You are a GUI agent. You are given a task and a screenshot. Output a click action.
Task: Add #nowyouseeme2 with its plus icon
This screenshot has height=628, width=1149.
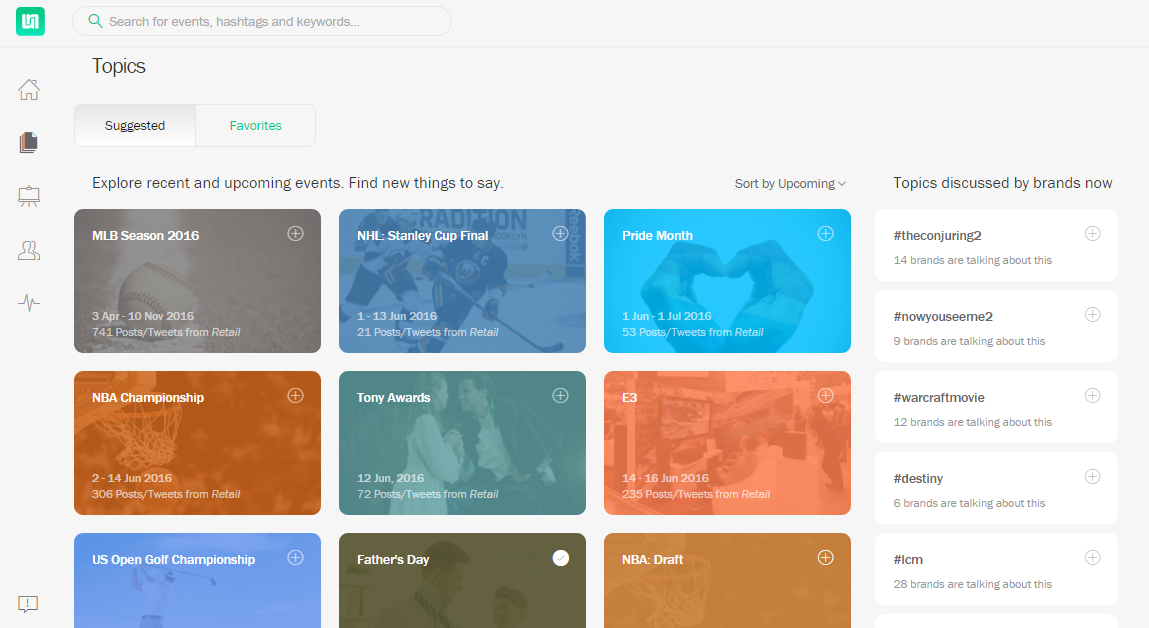click(1093, 315)
